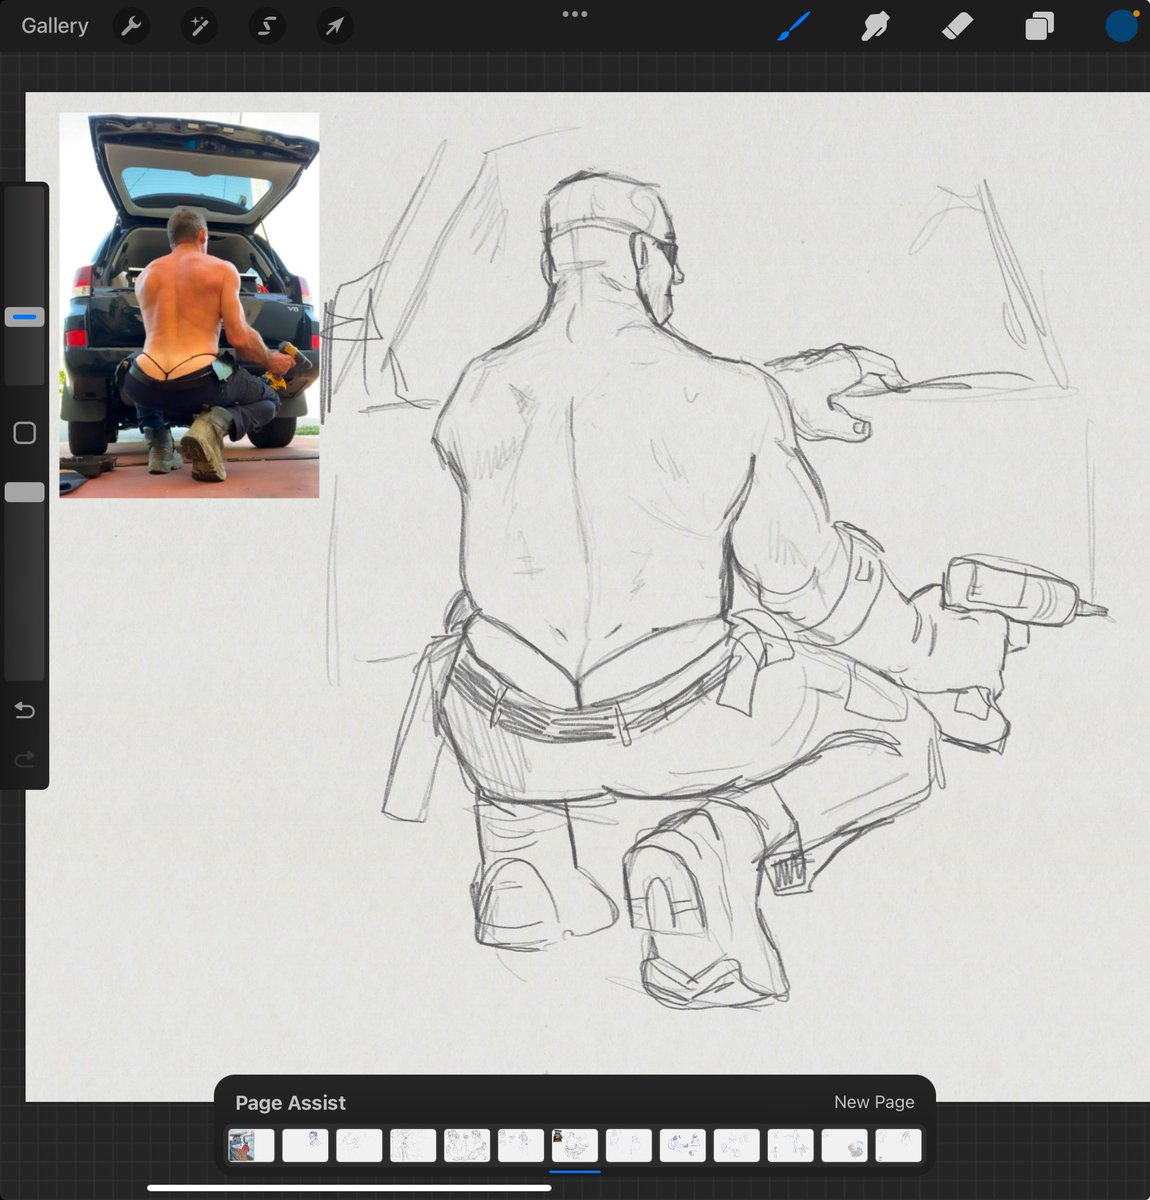
Task: Activate the Selection S-ribbon tool
Action: (267, 26)
